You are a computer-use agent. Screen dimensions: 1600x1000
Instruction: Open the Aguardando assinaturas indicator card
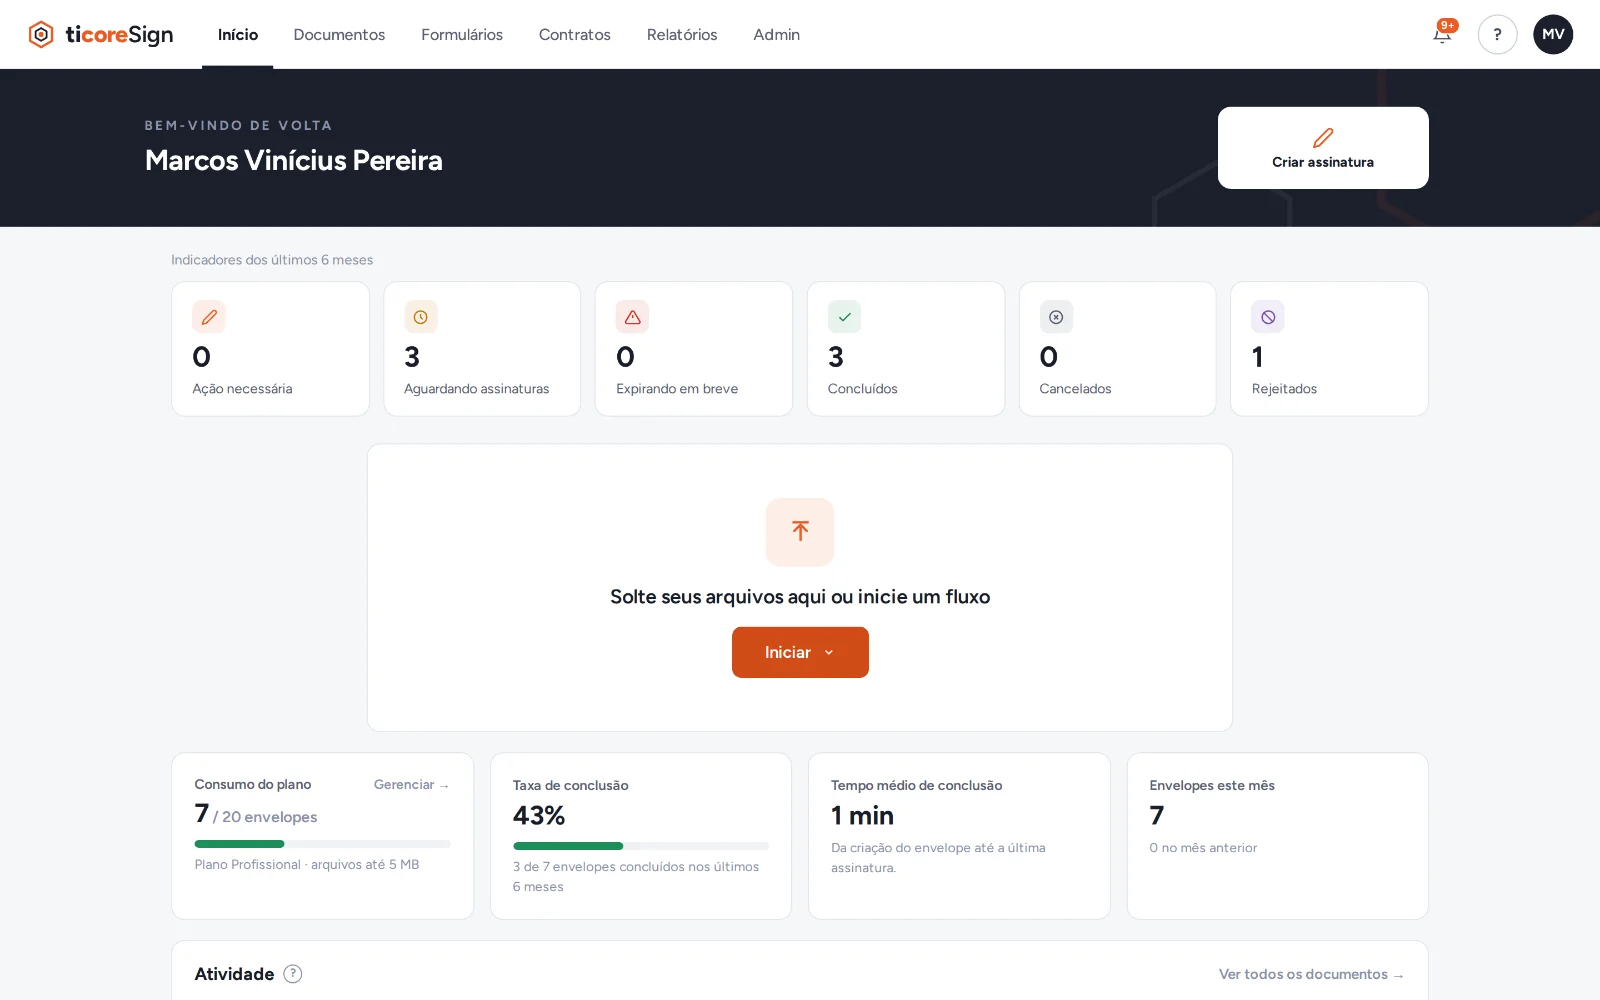[x=482, y=349]
